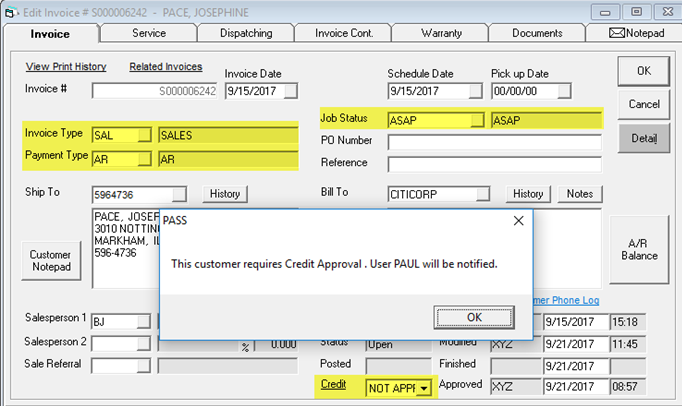This screenshot has height=406, width=682.
Task: Click the Modified time value 11:45
Action: [x=628, y=344]
